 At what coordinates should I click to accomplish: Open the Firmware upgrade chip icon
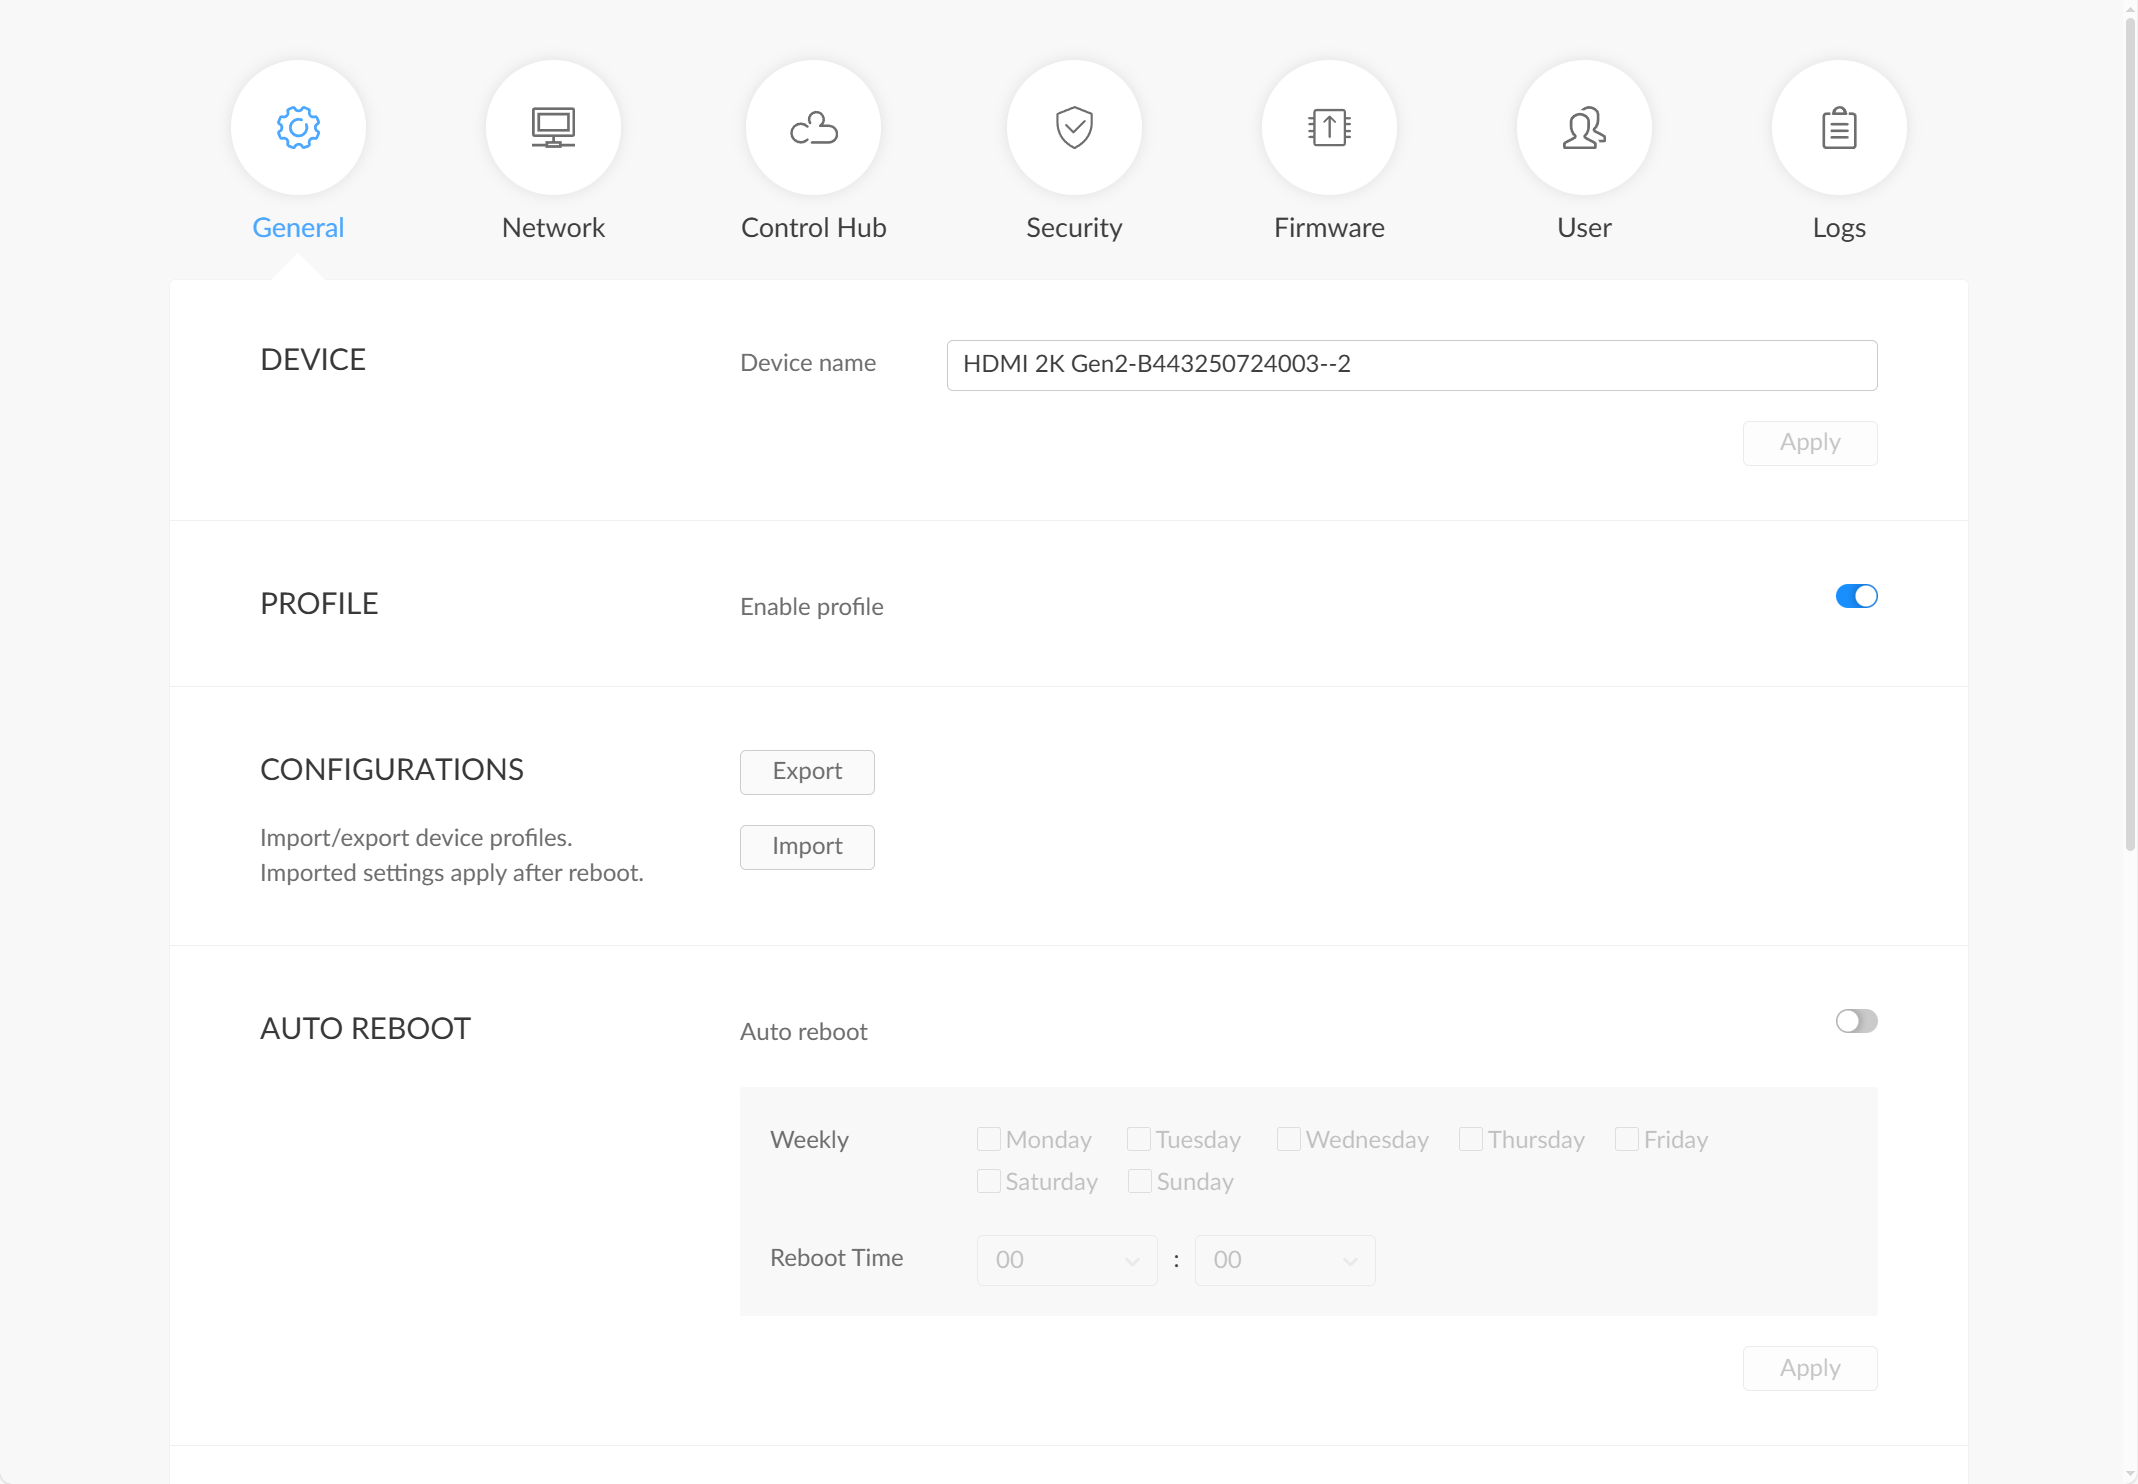coord(1329,128)
